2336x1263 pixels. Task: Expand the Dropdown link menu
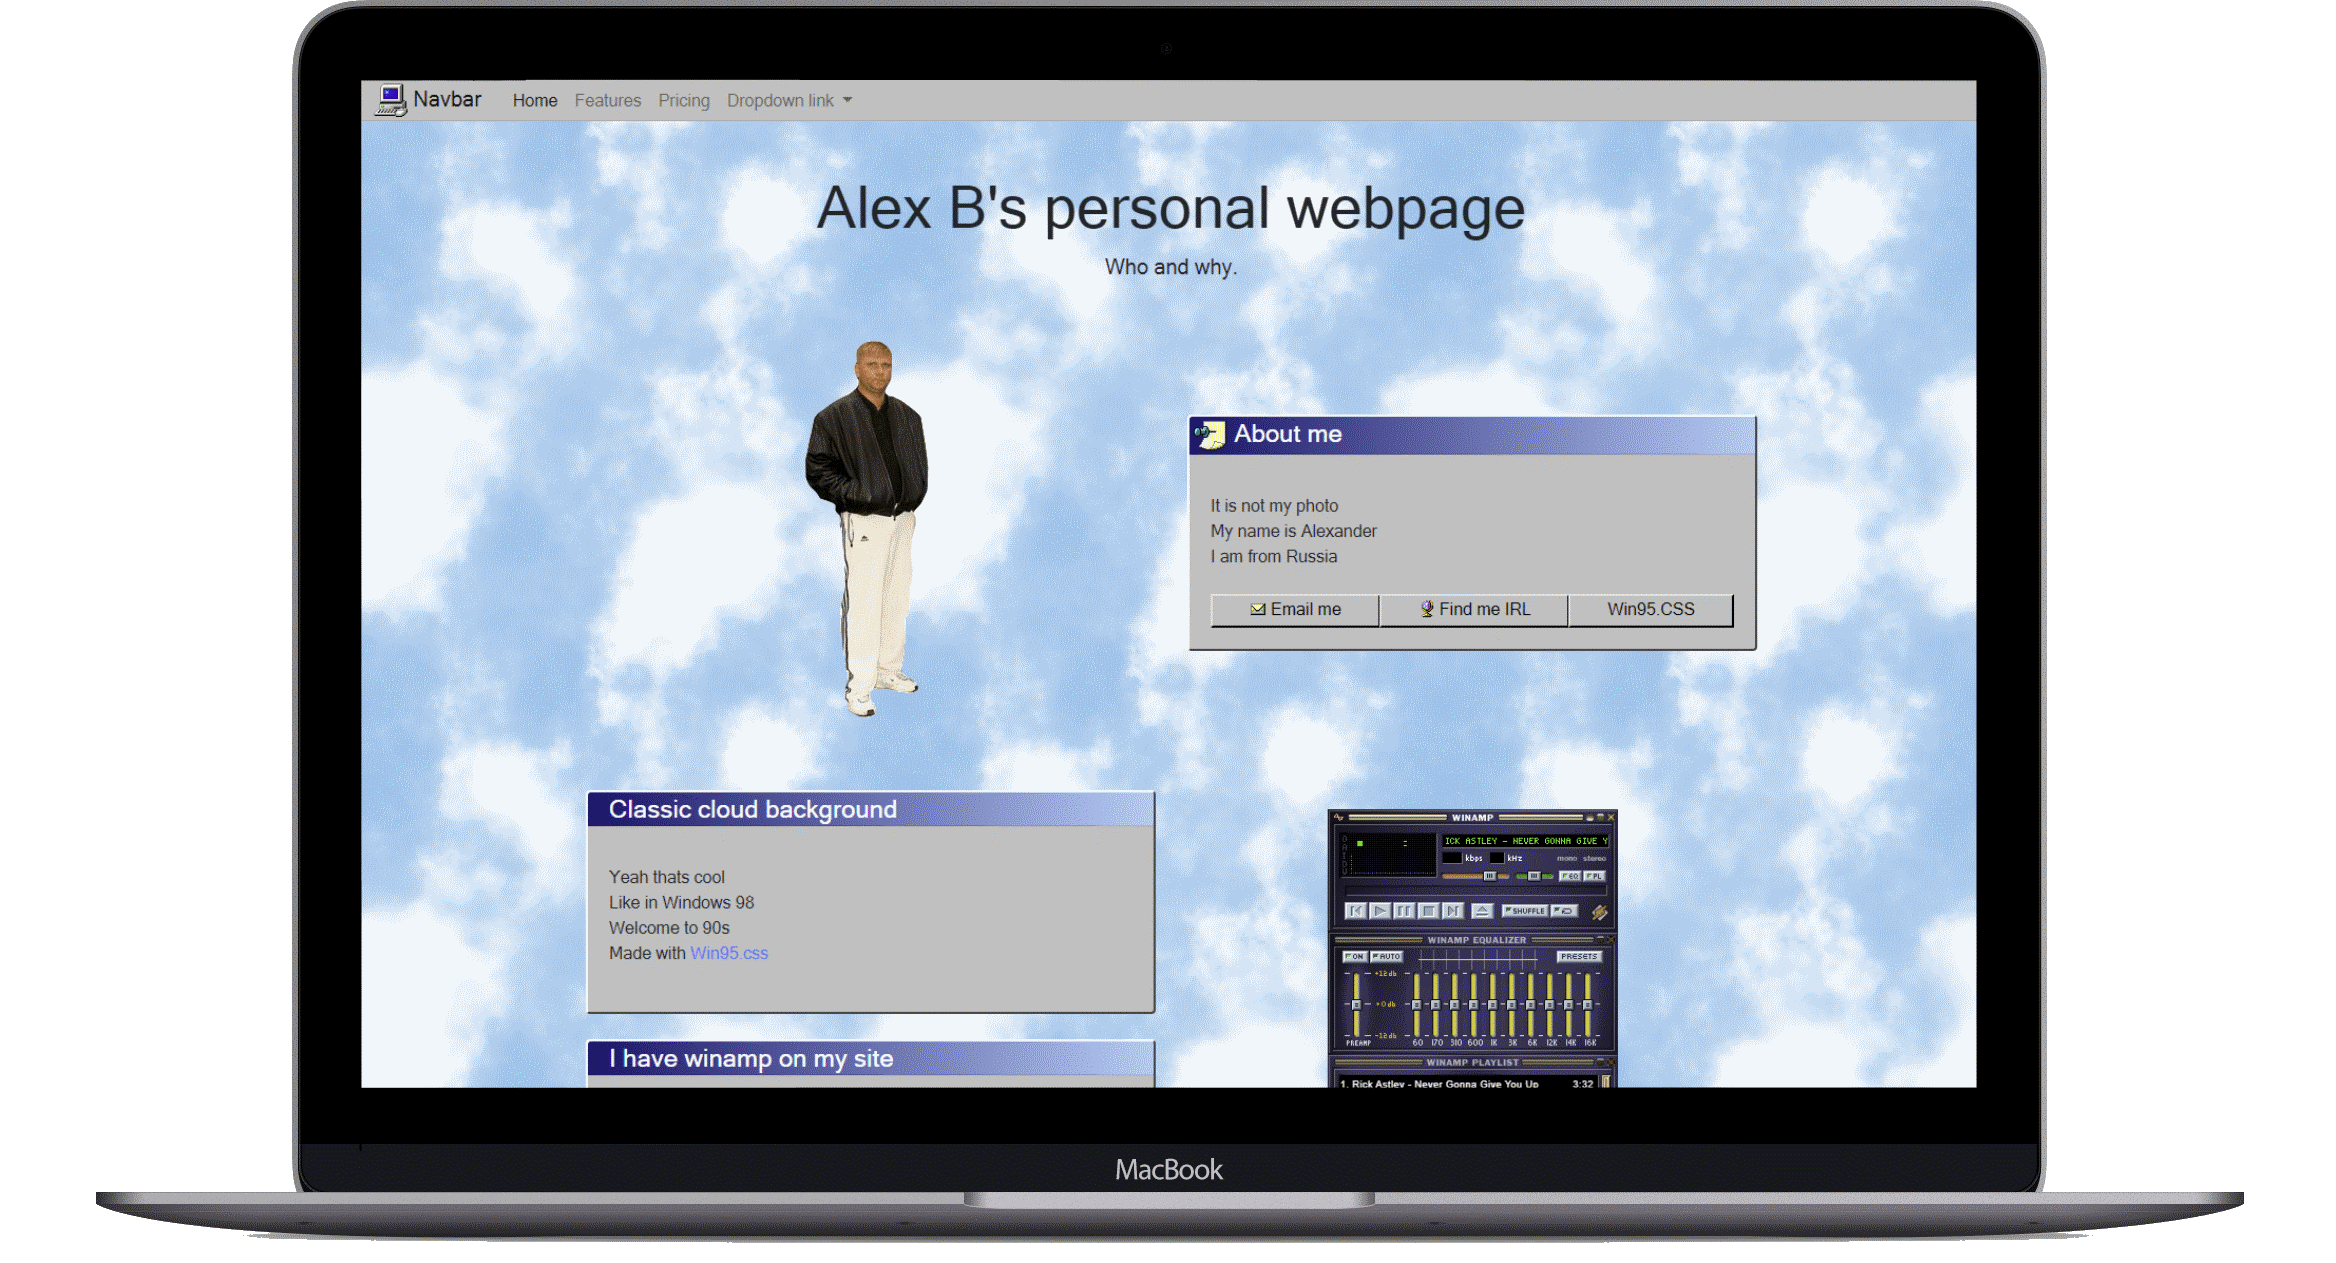pyautogui.click(x=789, y=101)
